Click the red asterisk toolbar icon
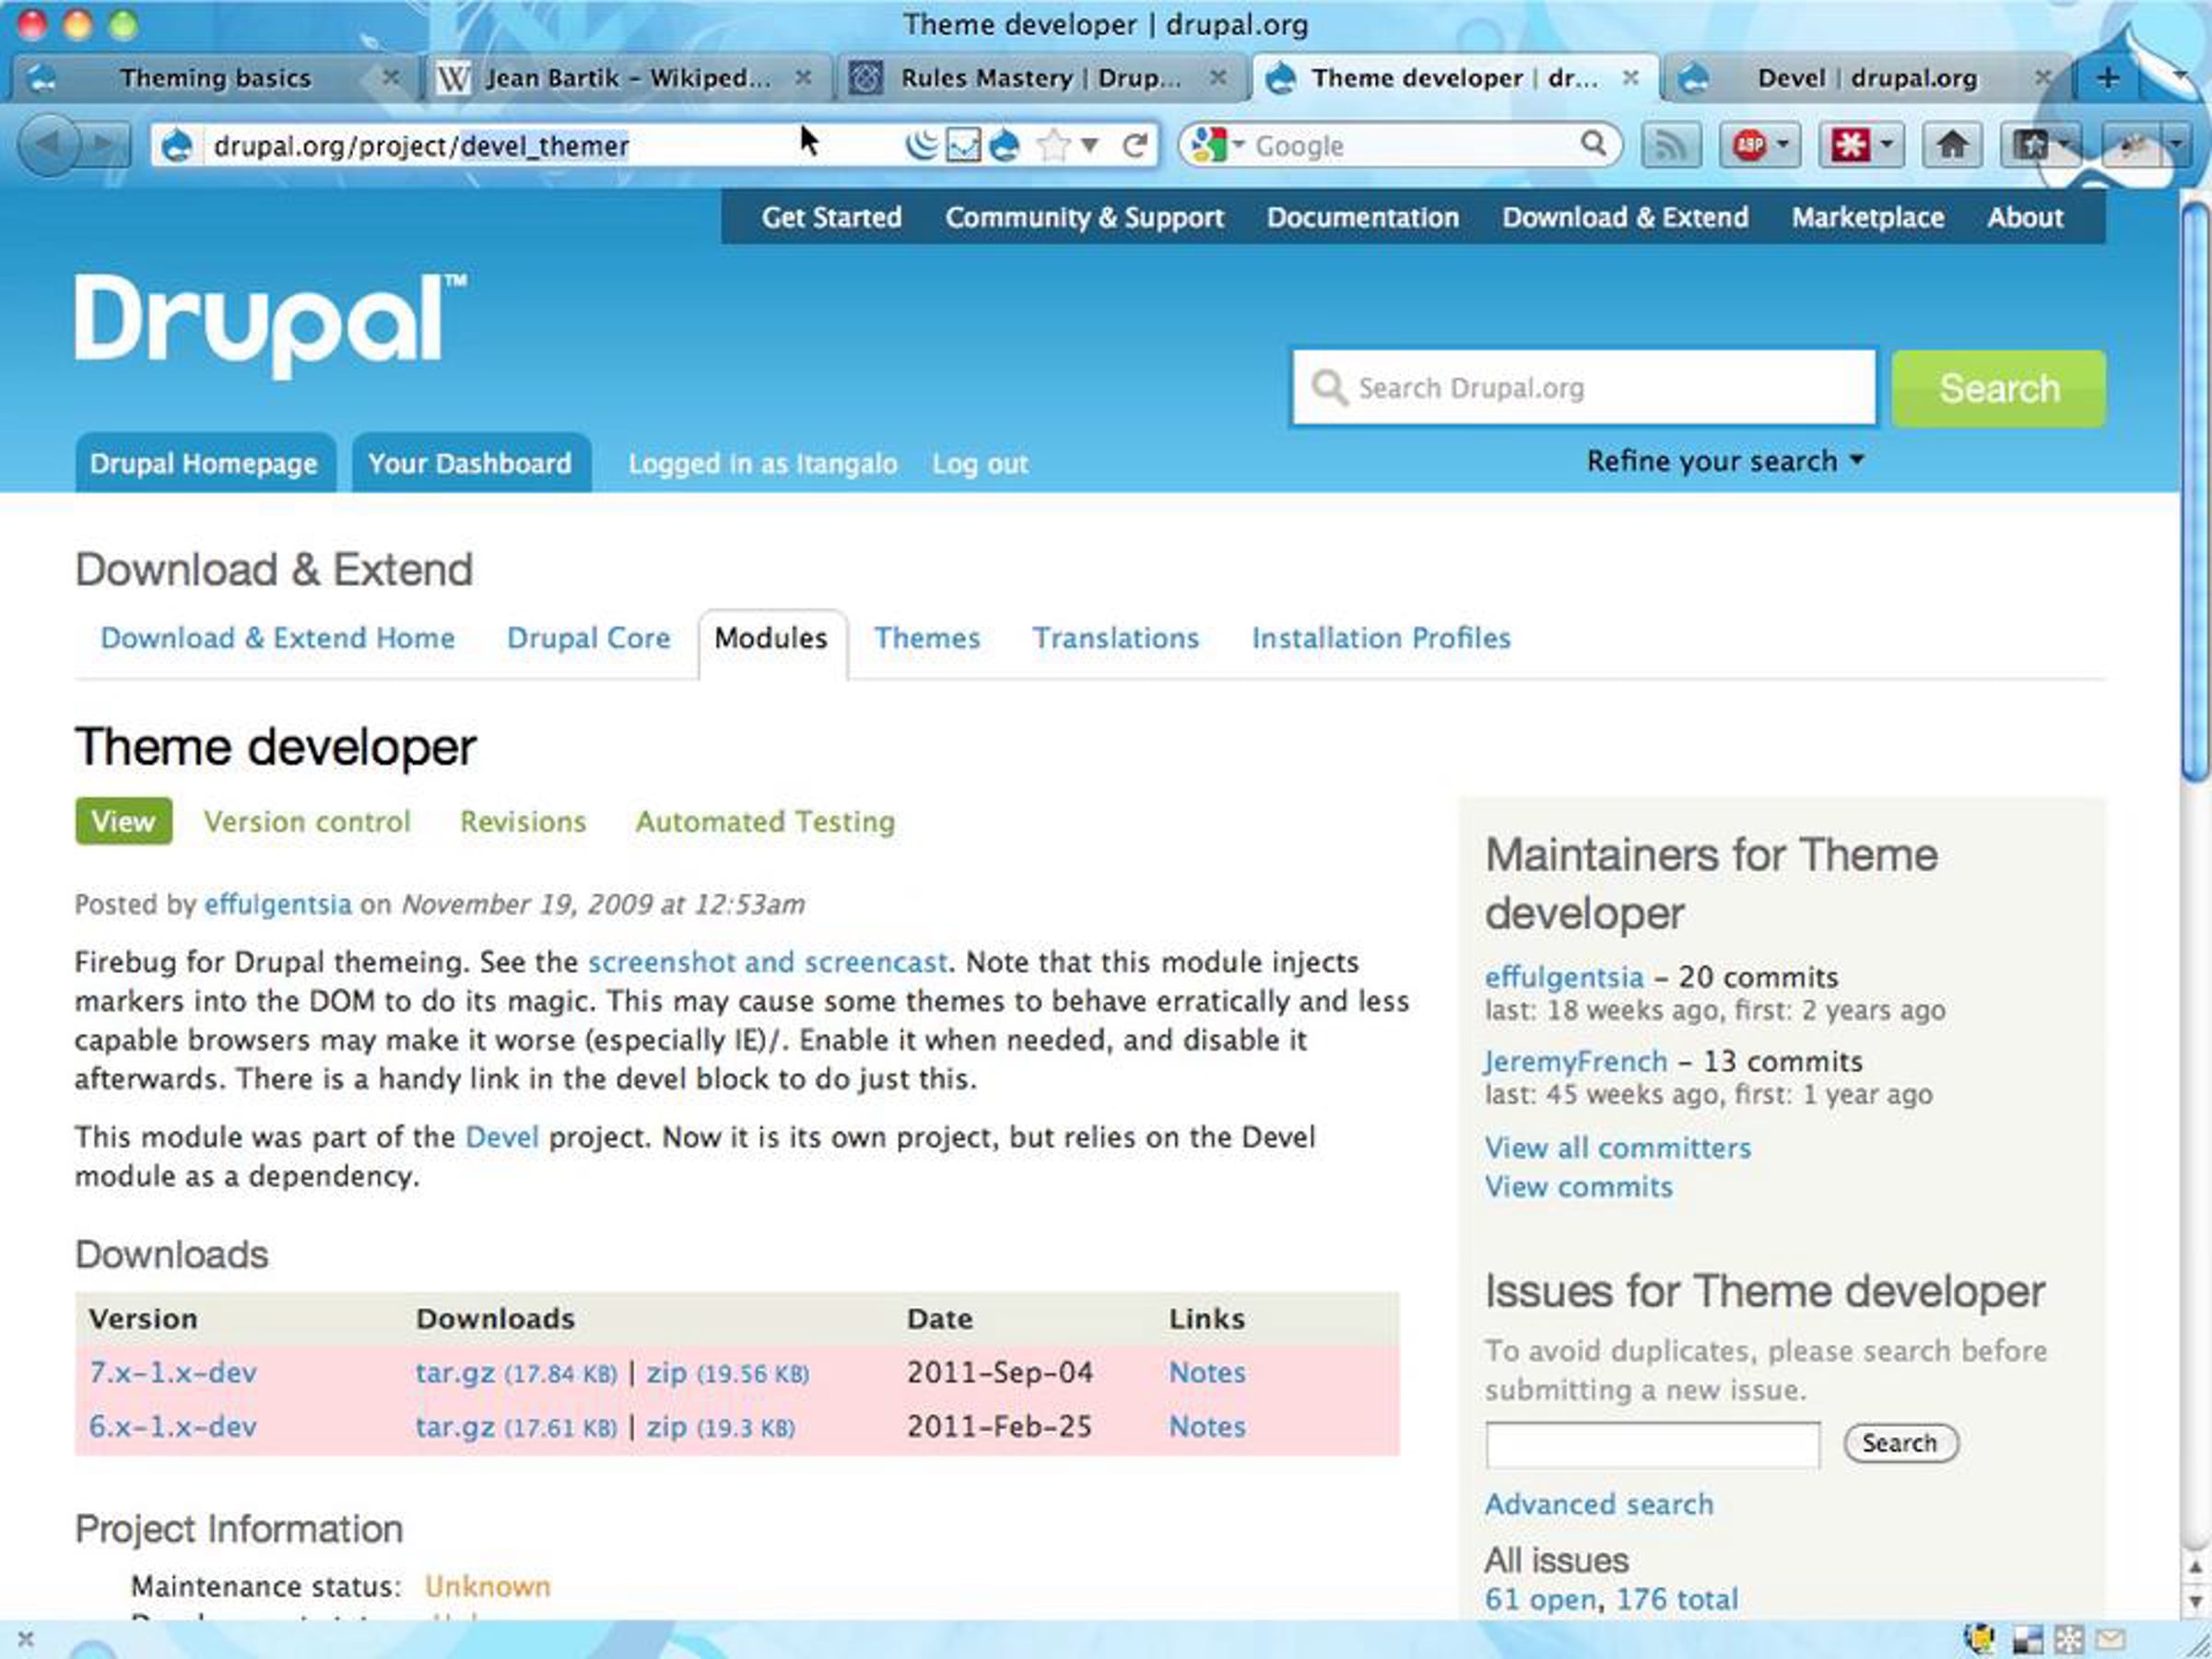The image size is (2212, 1659). coord(1849,146)
